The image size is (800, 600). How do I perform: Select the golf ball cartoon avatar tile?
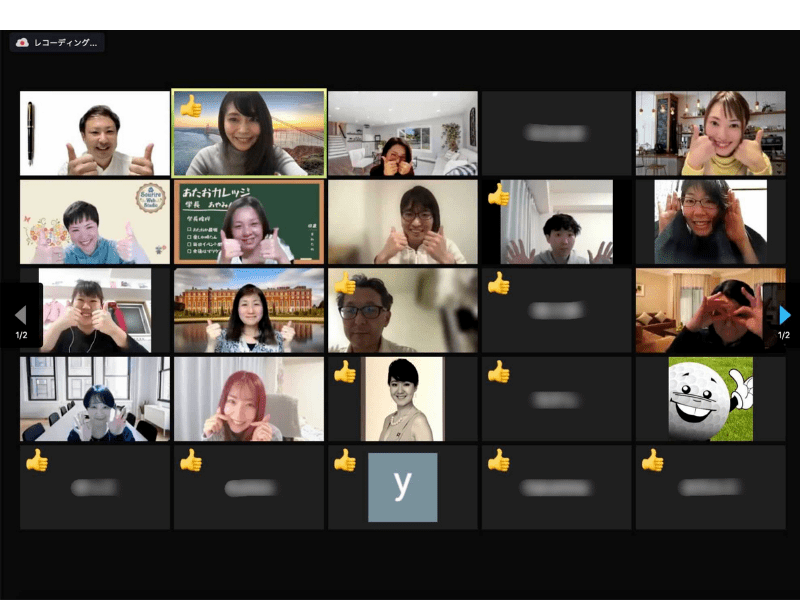pyautogui.click(x=710, y=398)
